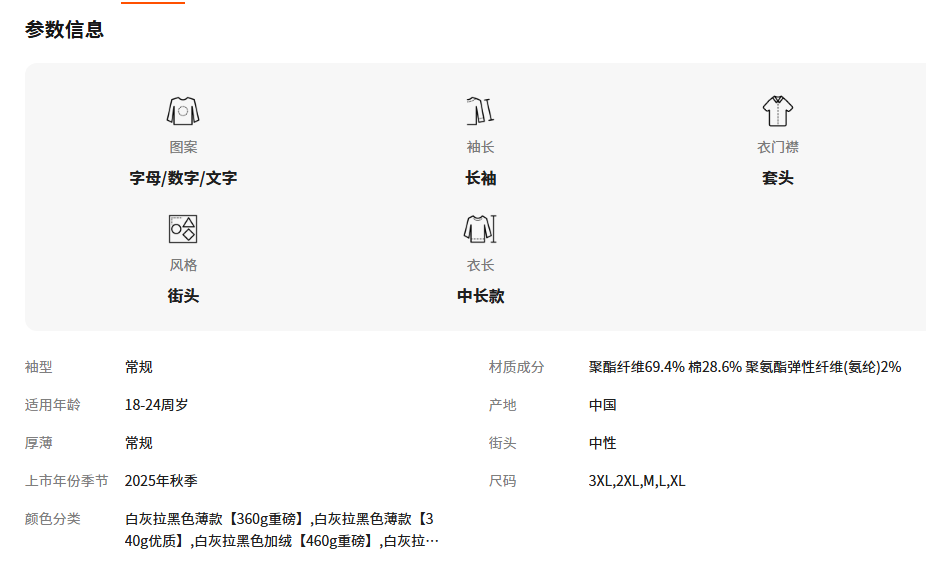Click the placket (衣门襟) shirt icon
This screenshot has width=926, height=567.
pyautogui.click(x=777, y=111)
